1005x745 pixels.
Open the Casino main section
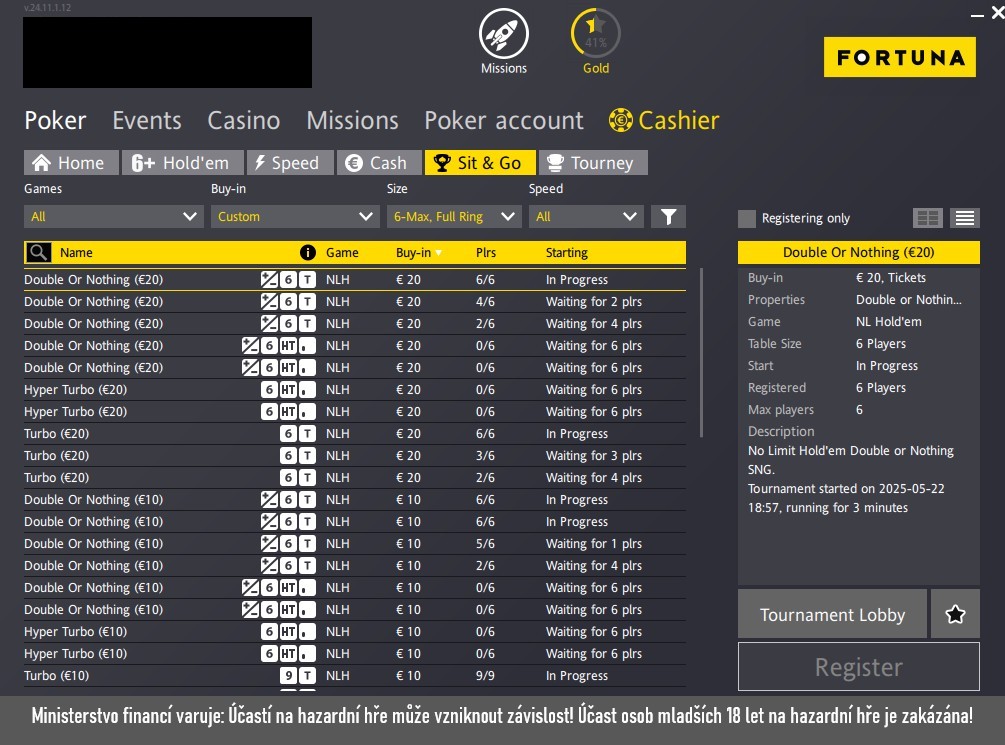[x=244, y=121]
